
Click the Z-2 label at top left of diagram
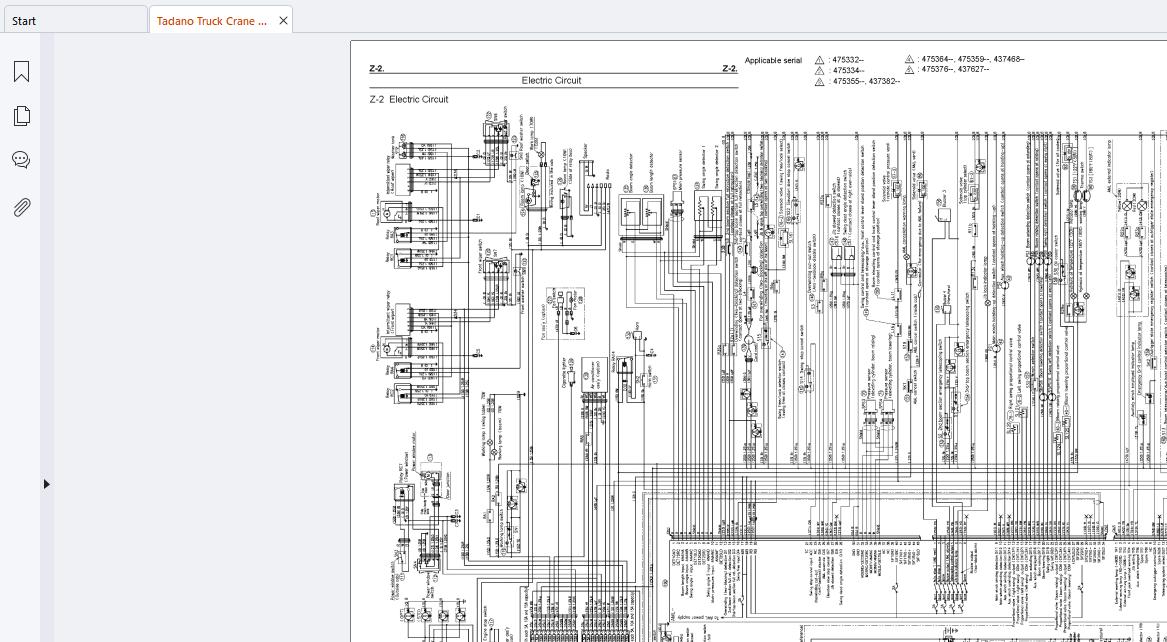tap(375, 68)
